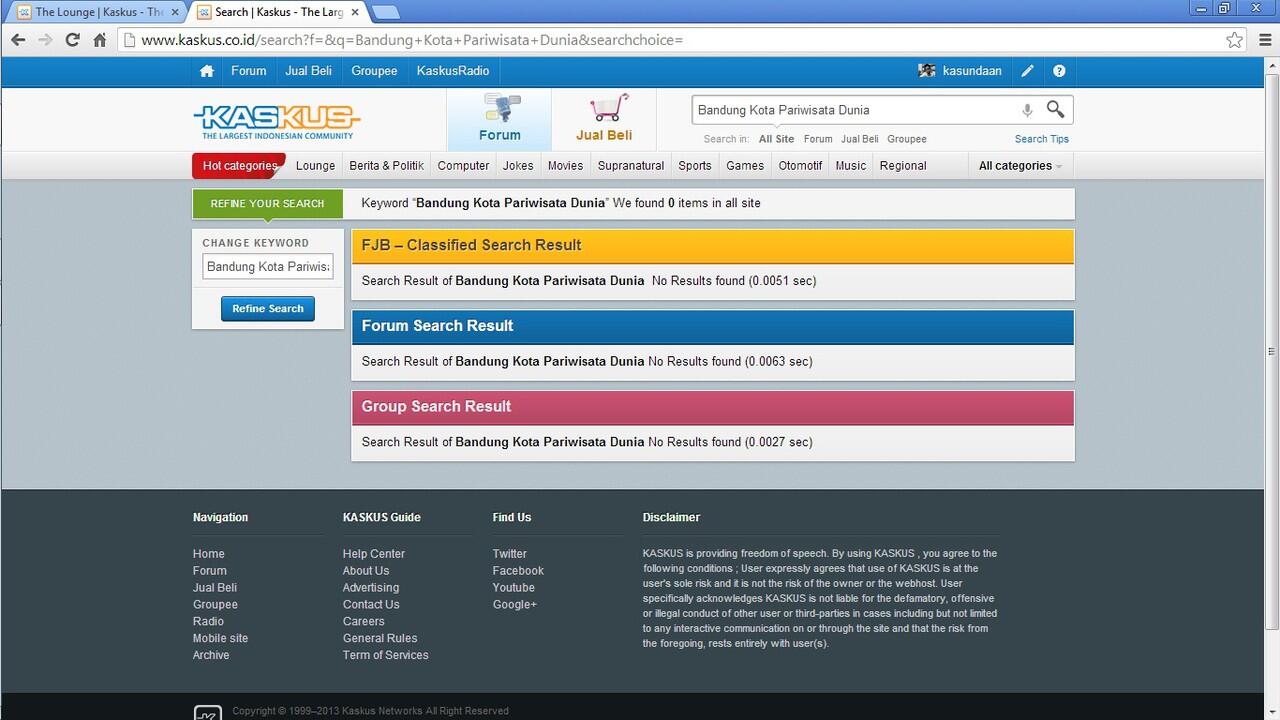Image resolution: width=1280 pixels, height=720 pixels.
Task: Reload the page with refresh icon
Action: [x=72, y=40]
